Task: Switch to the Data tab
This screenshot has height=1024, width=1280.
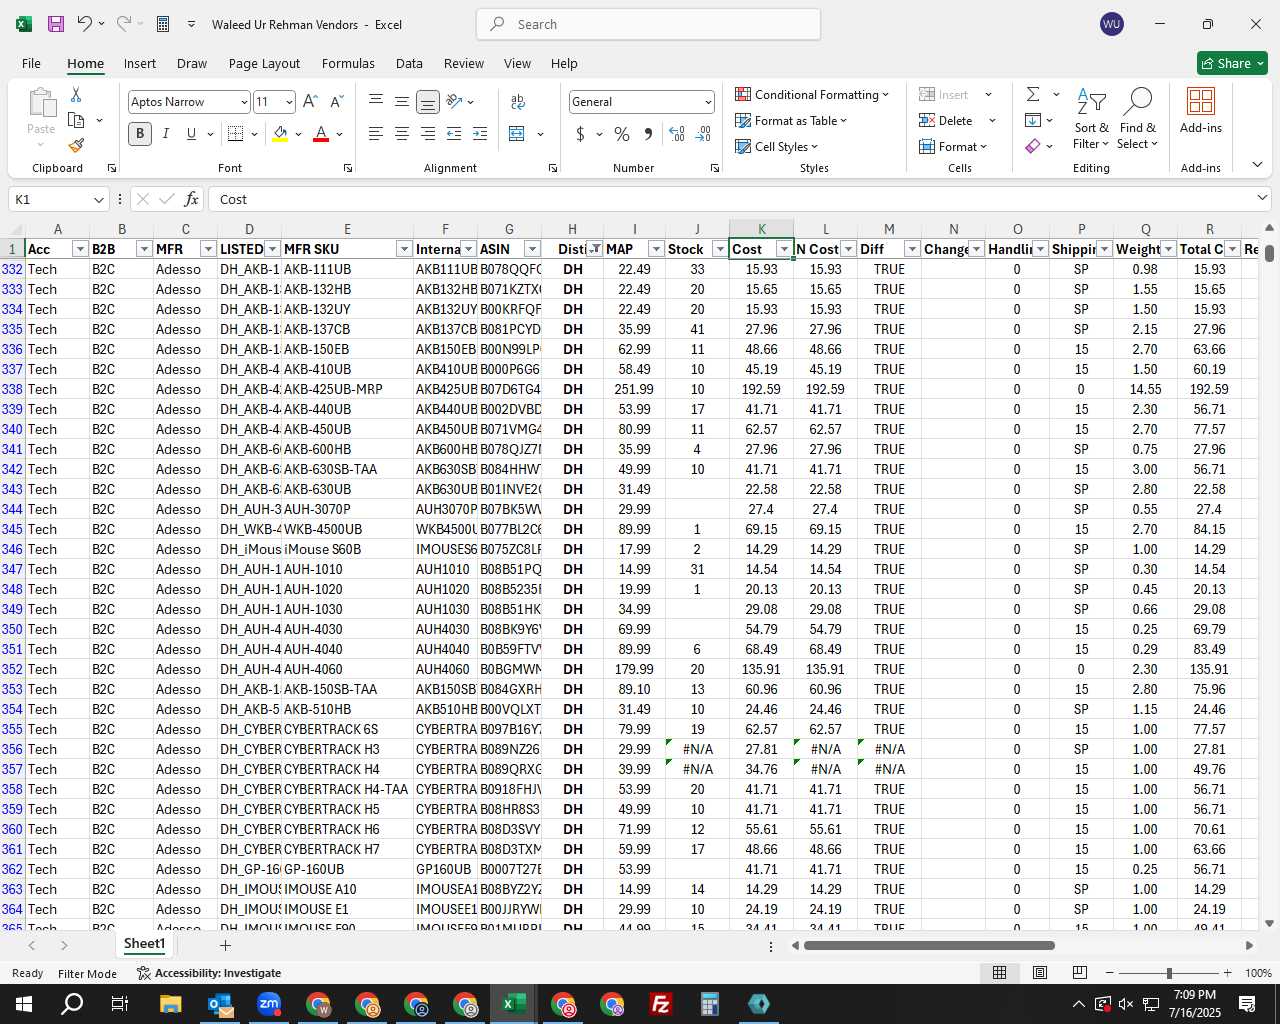Action: (x=409, y=63)
